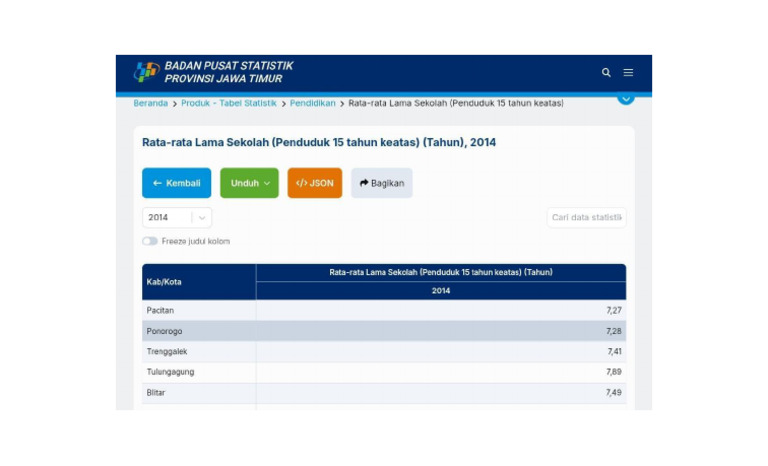The image size is (768, 466).
Task: Click the BPS logo icon
Action: coord(146,72)
